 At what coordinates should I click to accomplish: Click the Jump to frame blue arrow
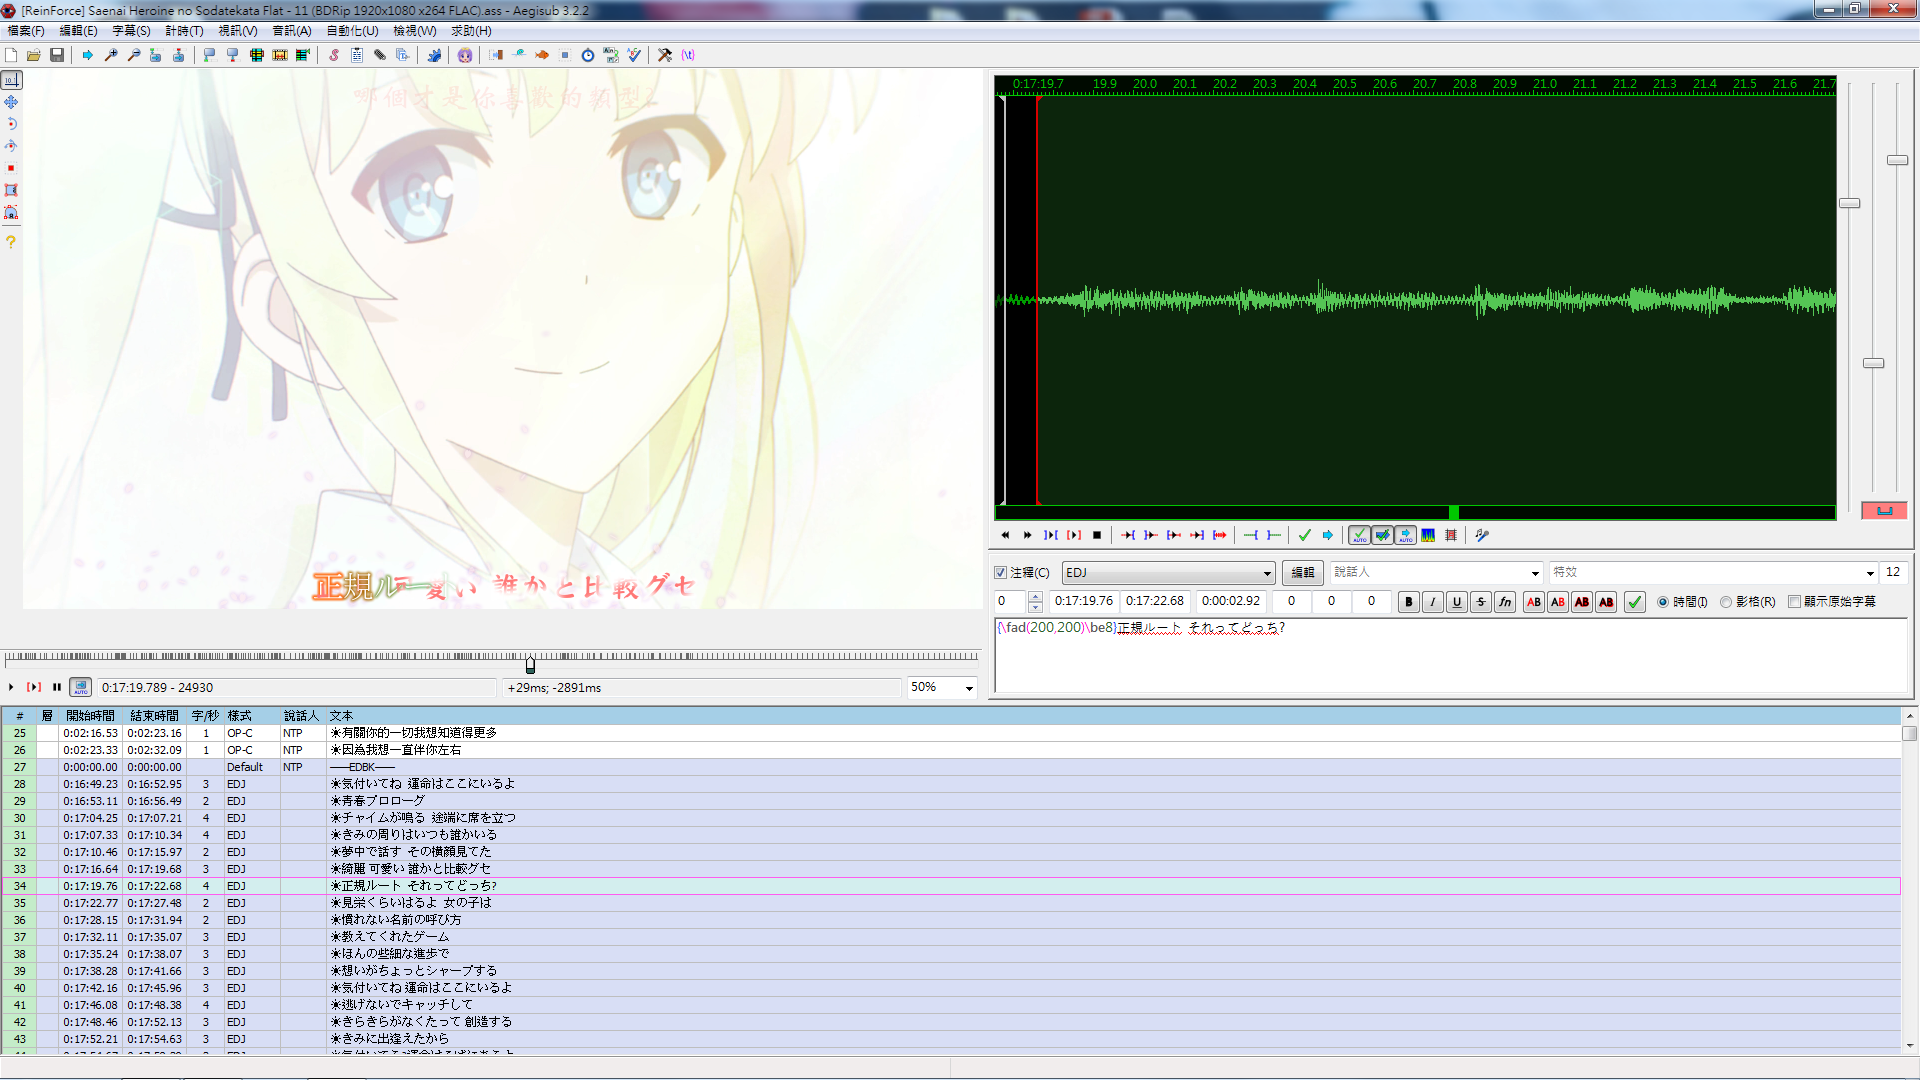tap(88, 55)
